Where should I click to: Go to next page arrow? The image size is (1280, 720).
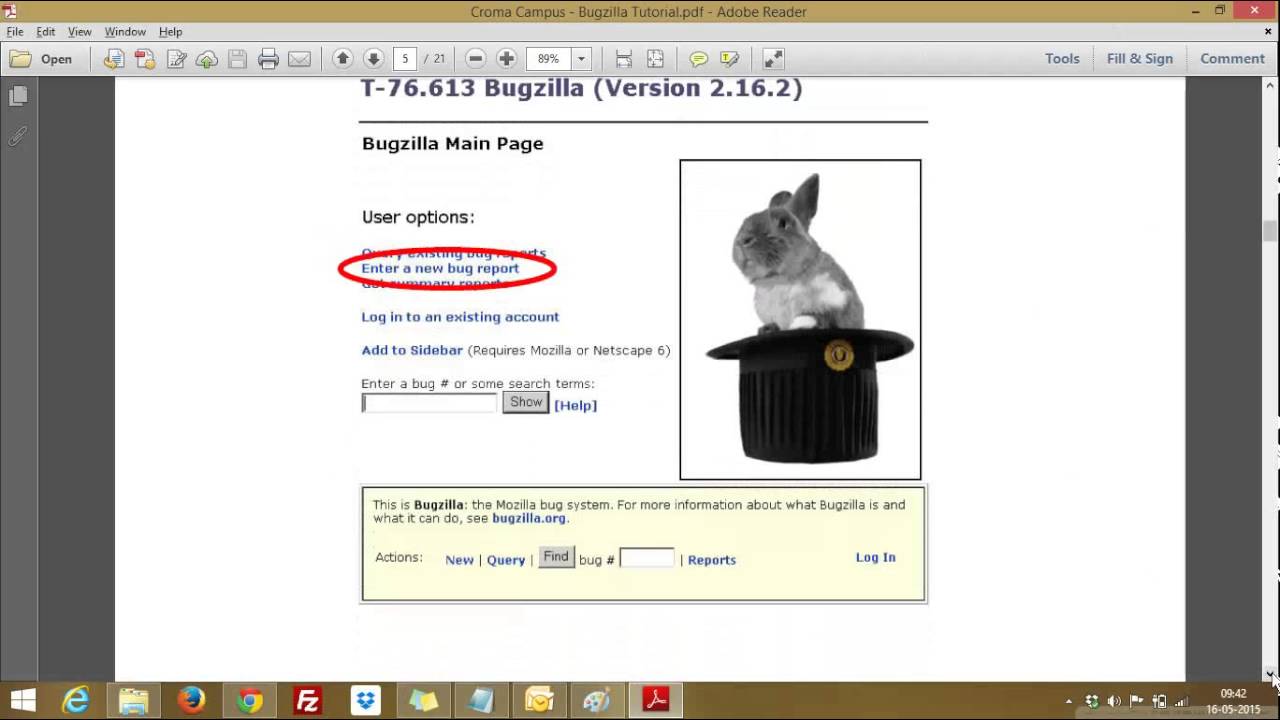pos(373,59)
